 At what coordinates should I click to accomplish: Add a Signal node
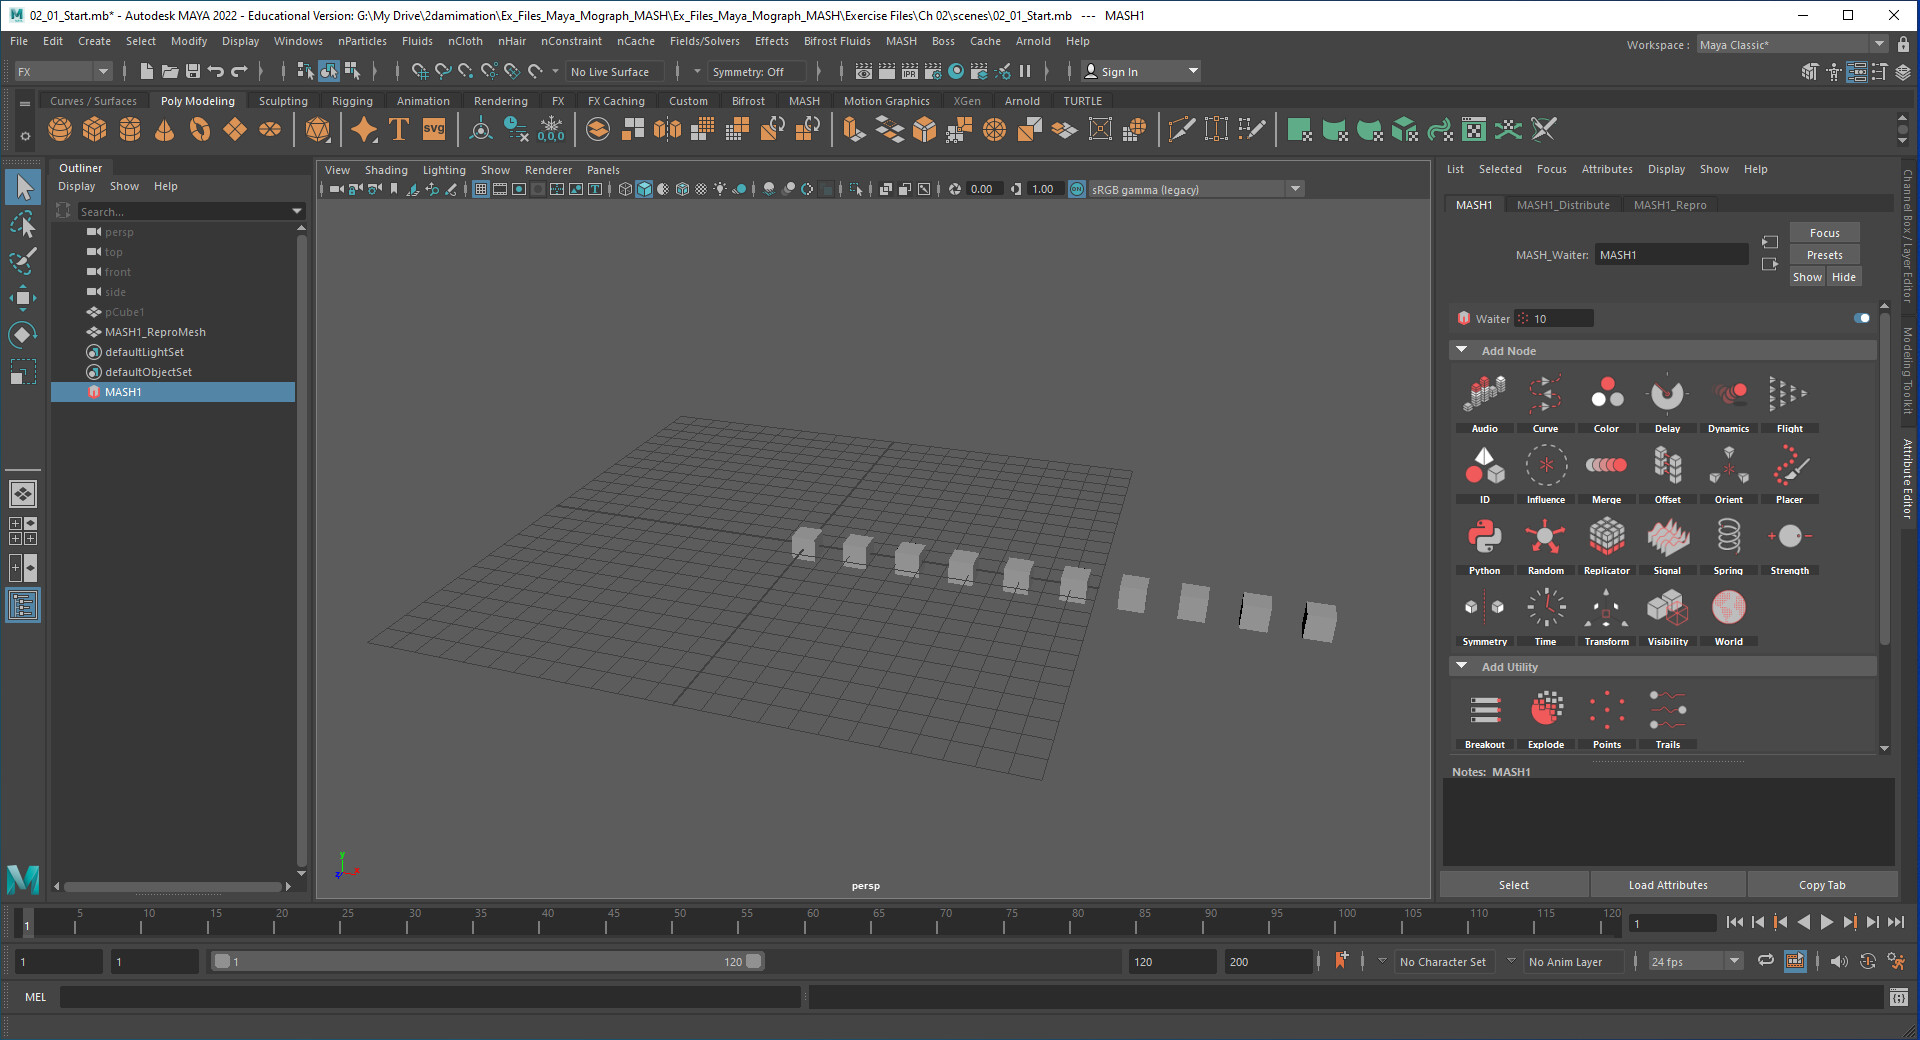1667,539
